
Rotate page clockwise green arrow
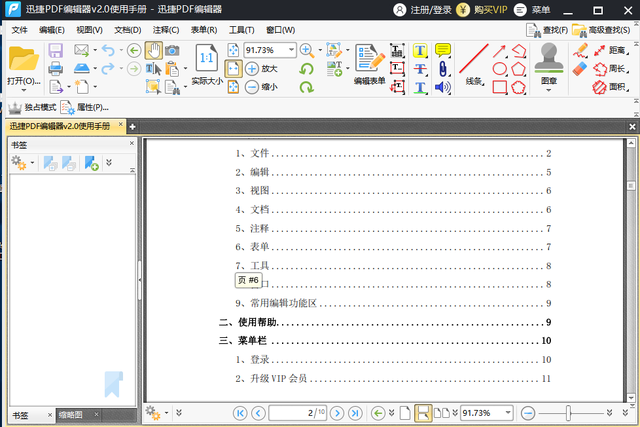point(307,87)
